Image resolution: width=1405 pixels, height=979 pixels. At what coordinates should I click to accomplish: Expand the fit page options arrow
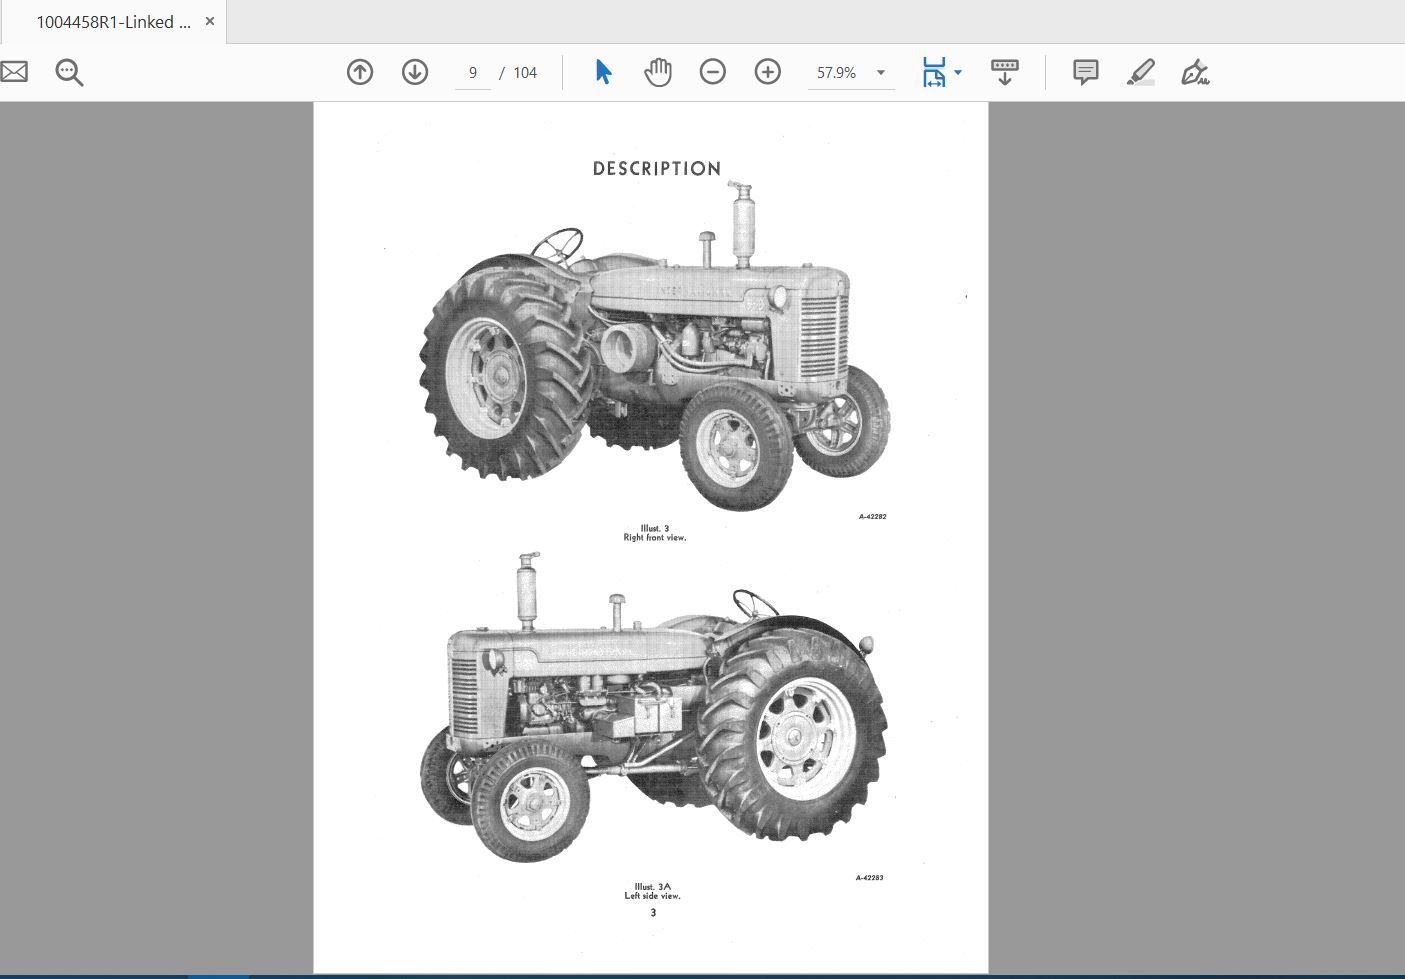(x=958, y=72)
